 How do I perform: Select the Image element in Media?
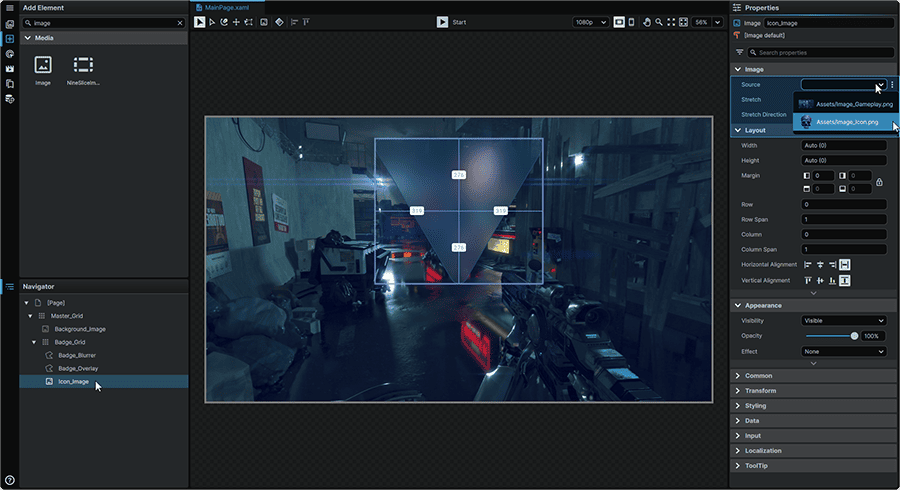point(43,71)
